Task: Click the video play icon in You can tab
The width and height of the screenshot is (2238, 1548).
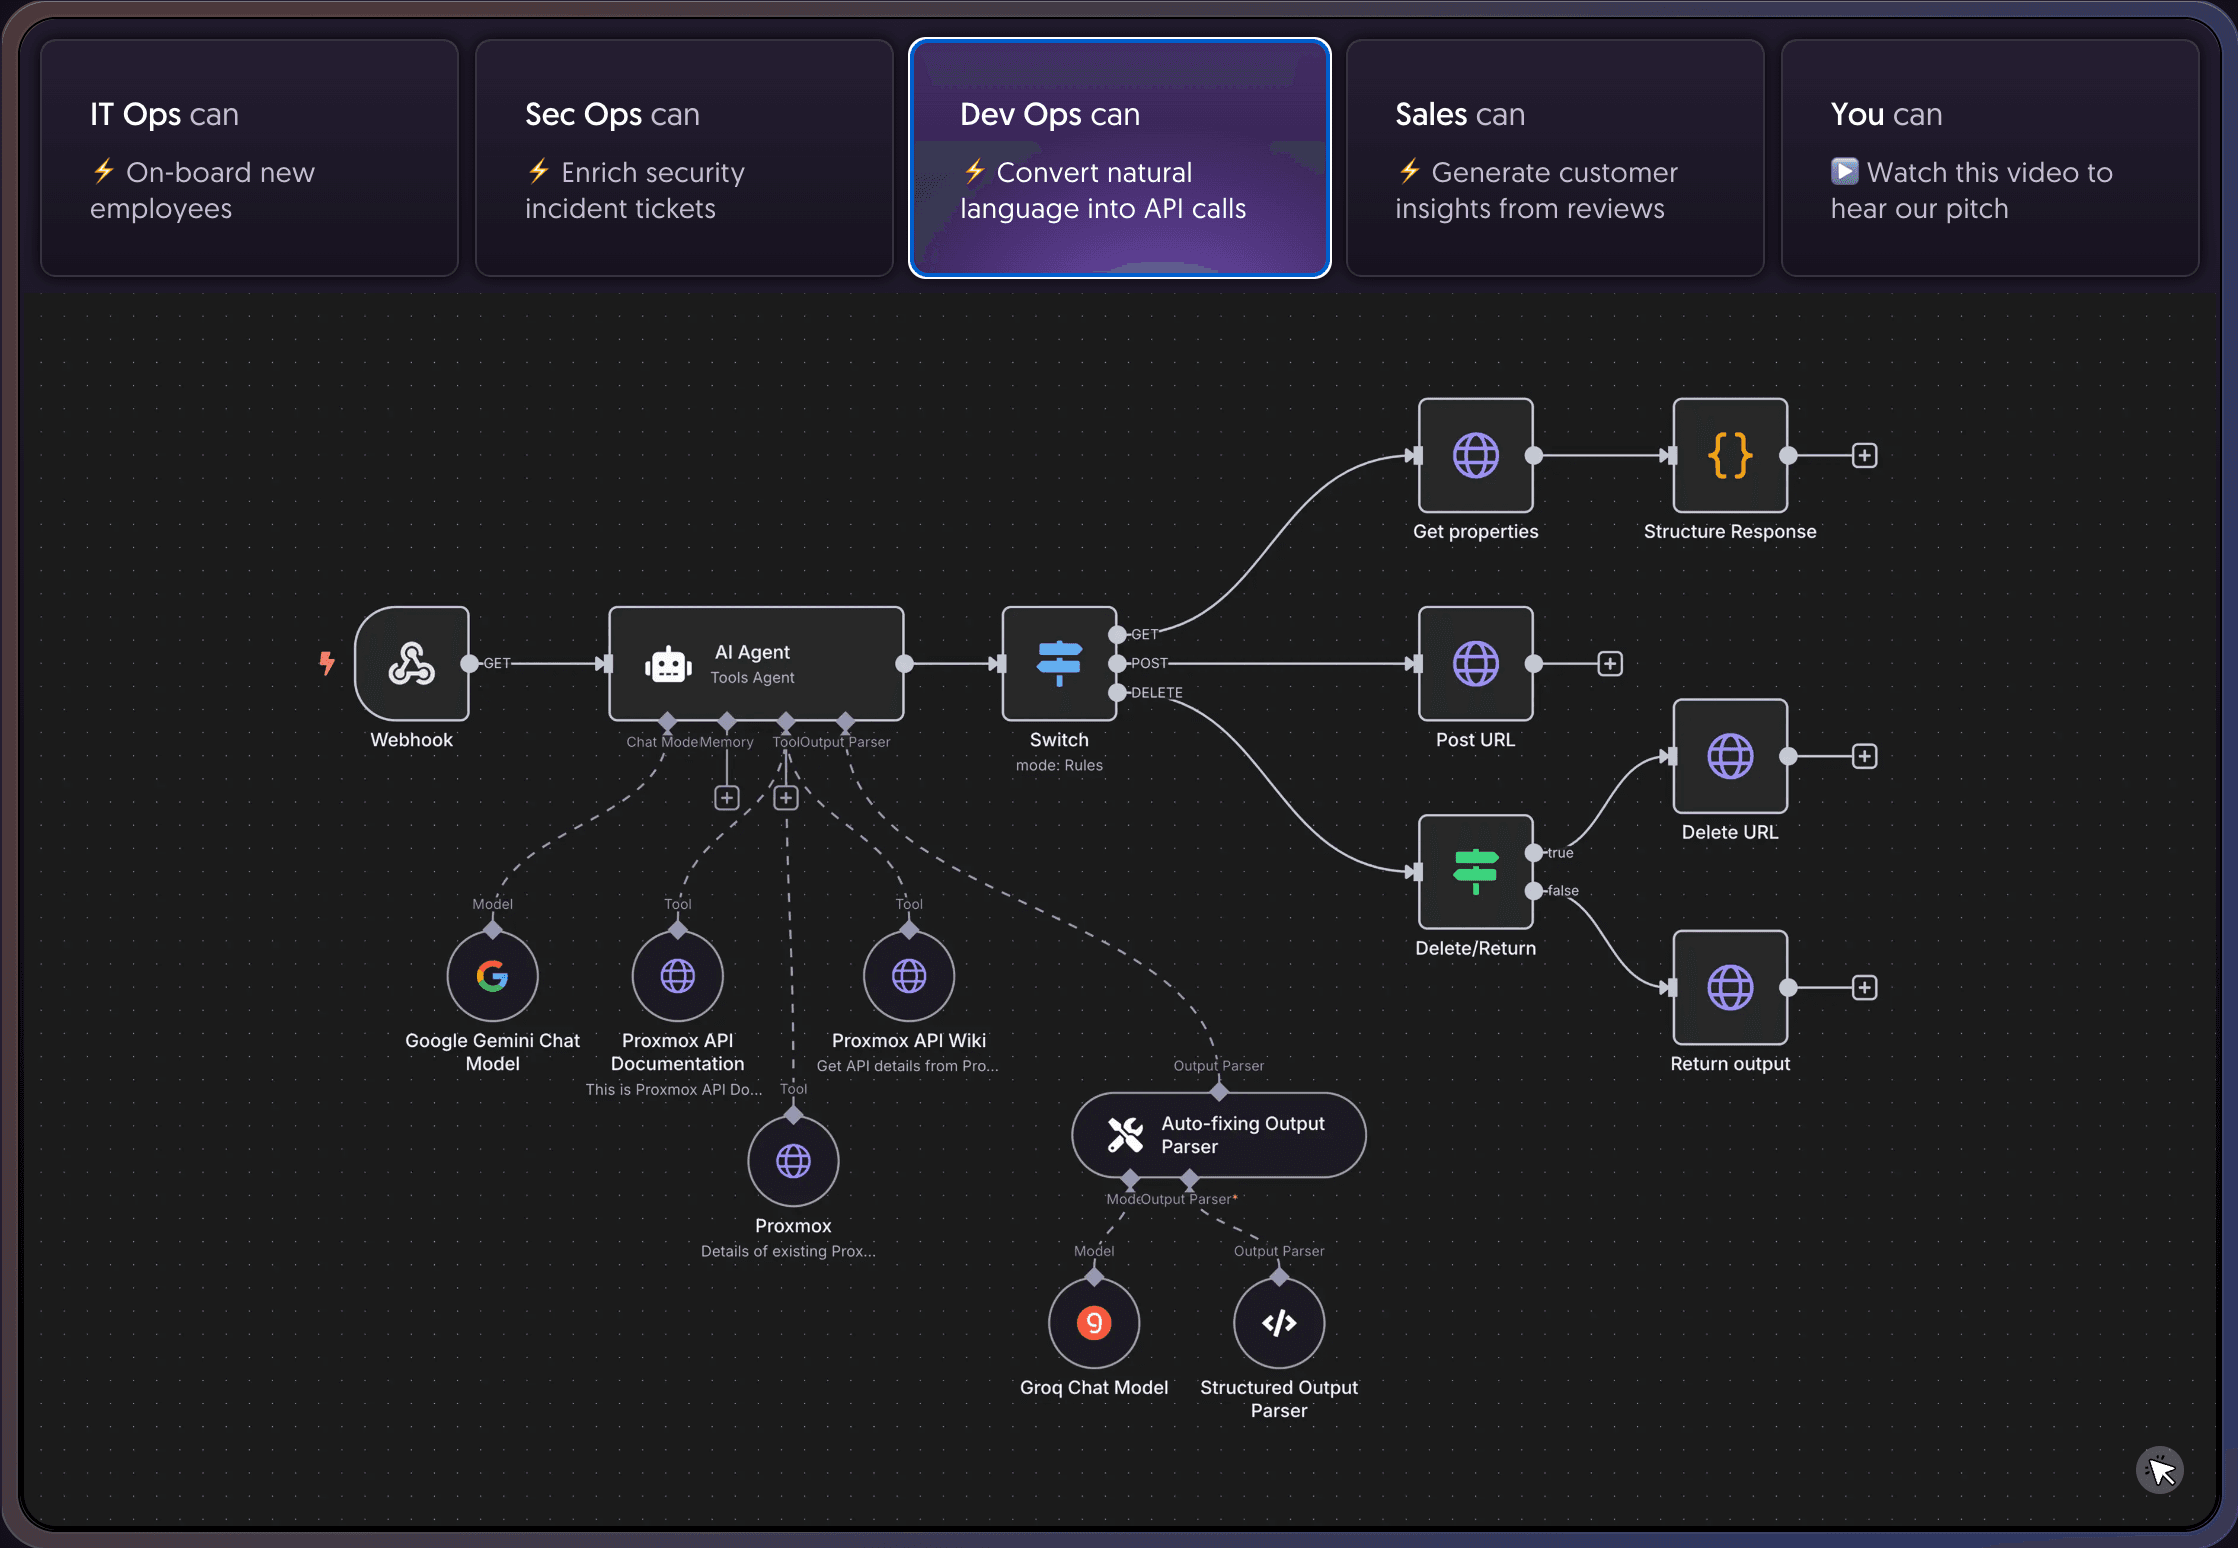Action: point(1844,172)
